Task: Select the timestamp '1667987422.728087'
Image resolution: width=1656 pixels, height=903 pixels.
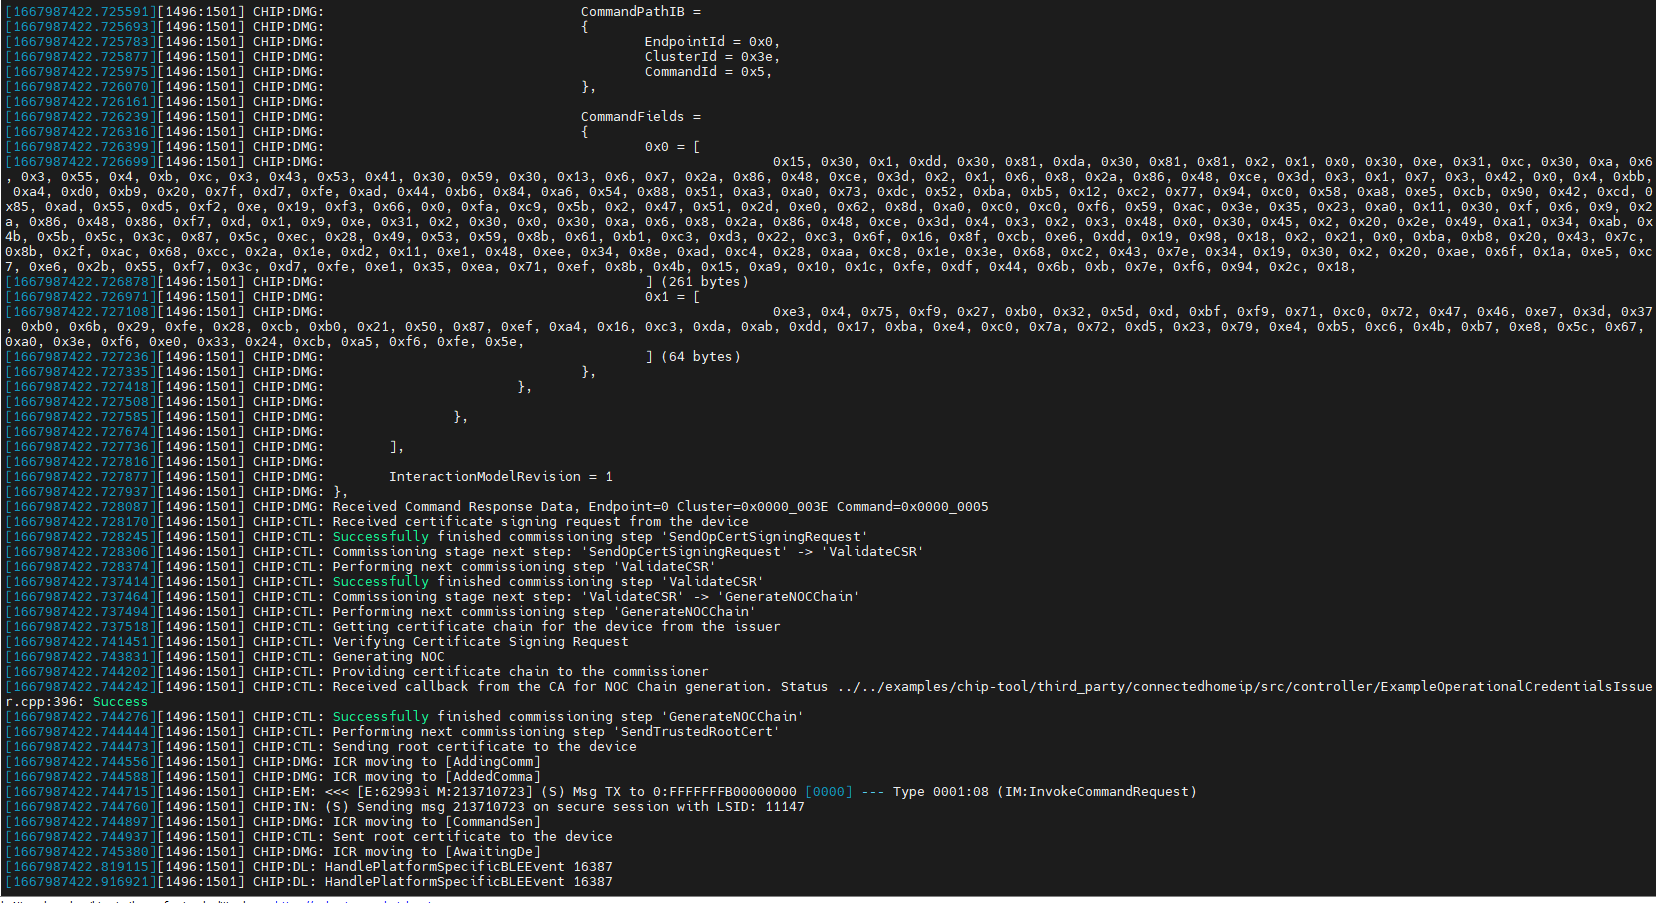Action: [x=81, y=507]
